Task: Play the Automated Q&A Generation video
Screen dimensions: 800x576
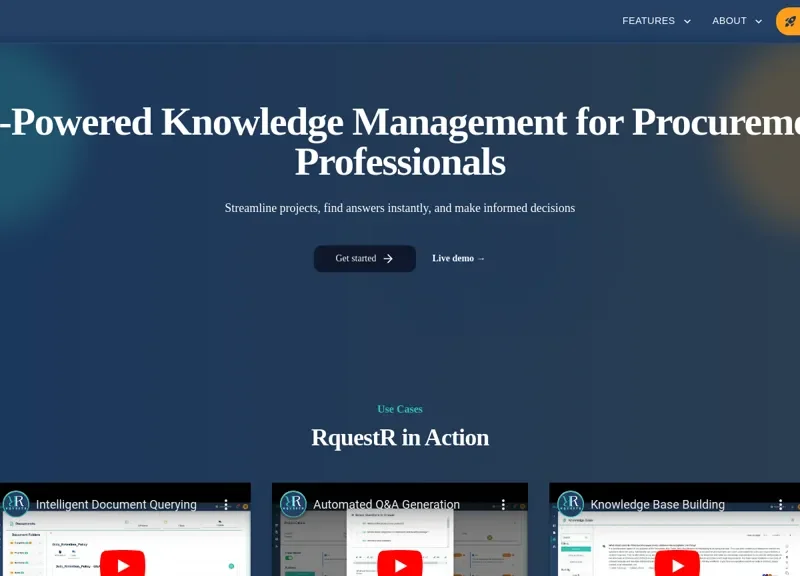Action: tap(399, 564)
